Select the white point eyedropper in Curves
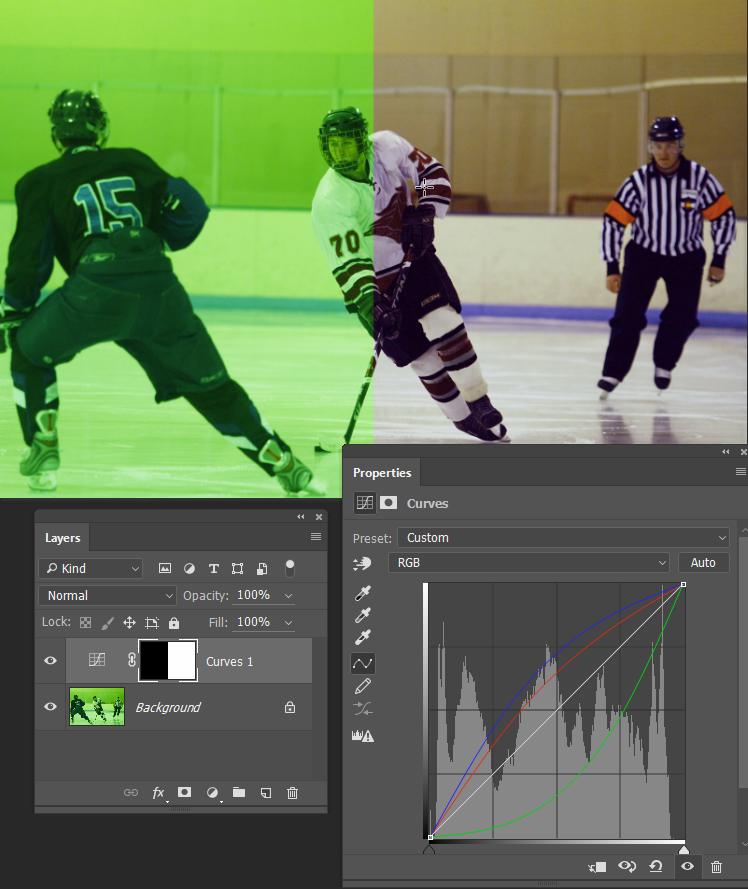 tap(363, 637)
